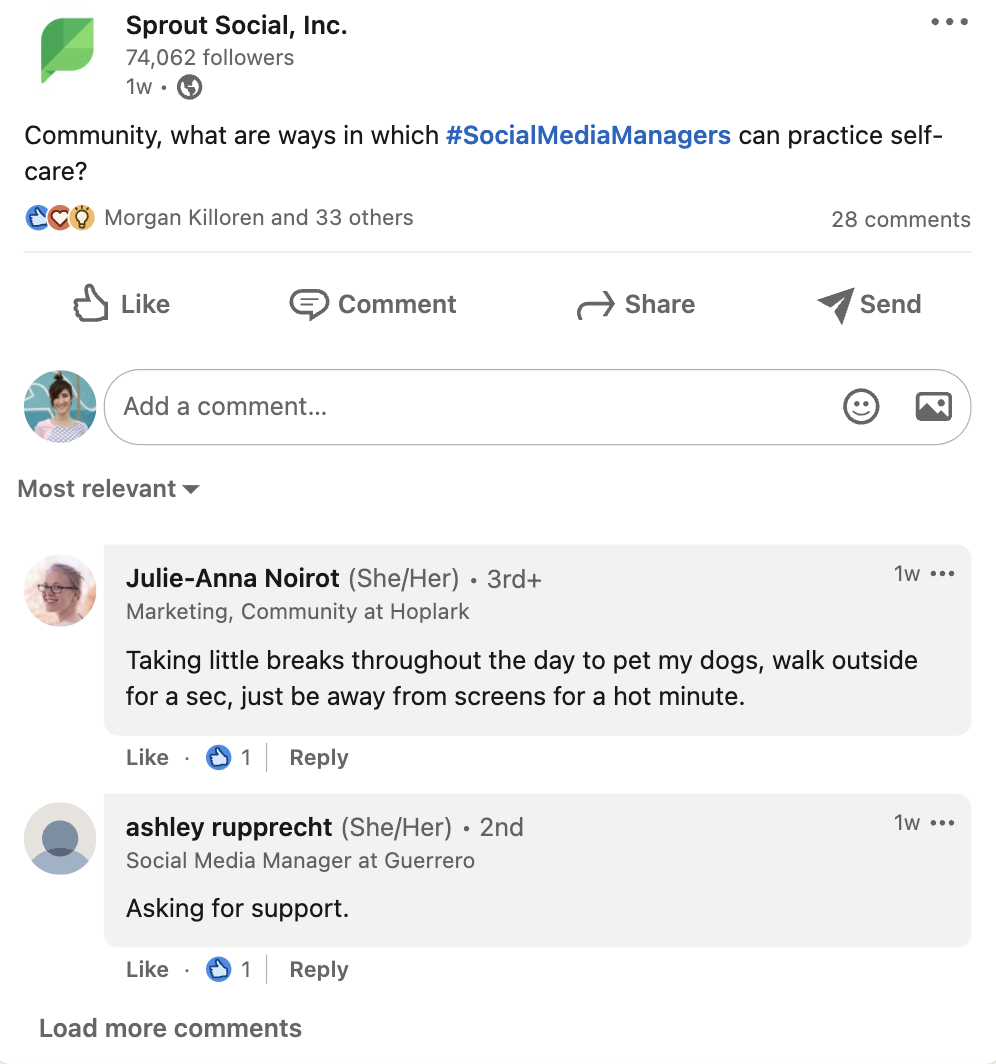Expand the Most relevant sort dropdown
Image resolution: width=996 pixels, height=1064 pixels.
tap(108, 489)
